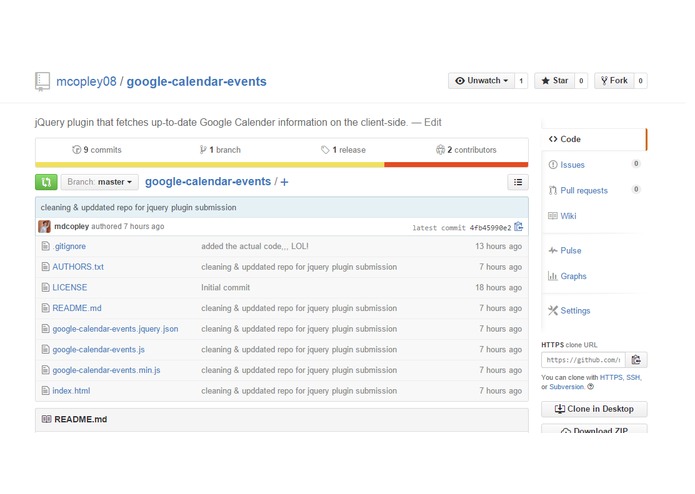The height and width of the screenshot is (494, 695).
Task: Click the mcopley08 owner link
Action: coord(86,82)
